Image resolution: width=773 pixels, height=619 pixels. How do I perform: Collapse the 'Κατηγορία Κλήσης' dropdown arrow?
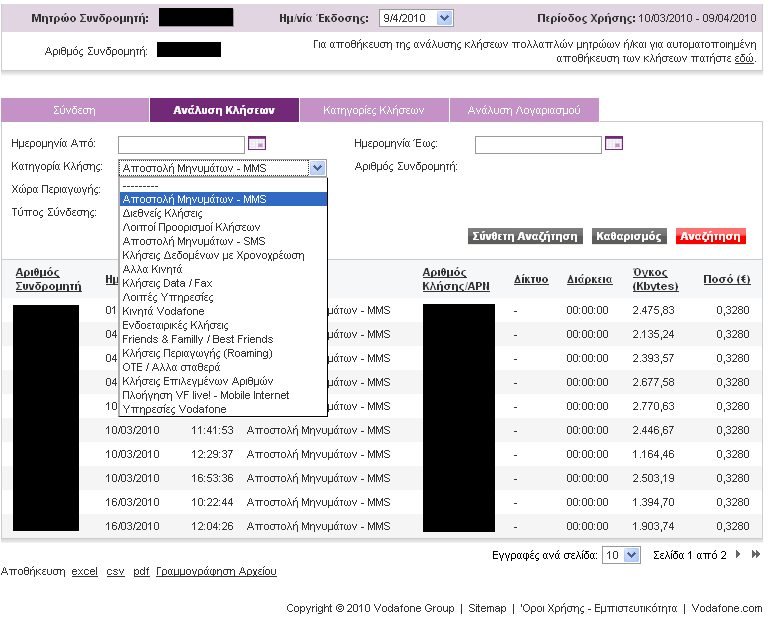tap(317, 168)
